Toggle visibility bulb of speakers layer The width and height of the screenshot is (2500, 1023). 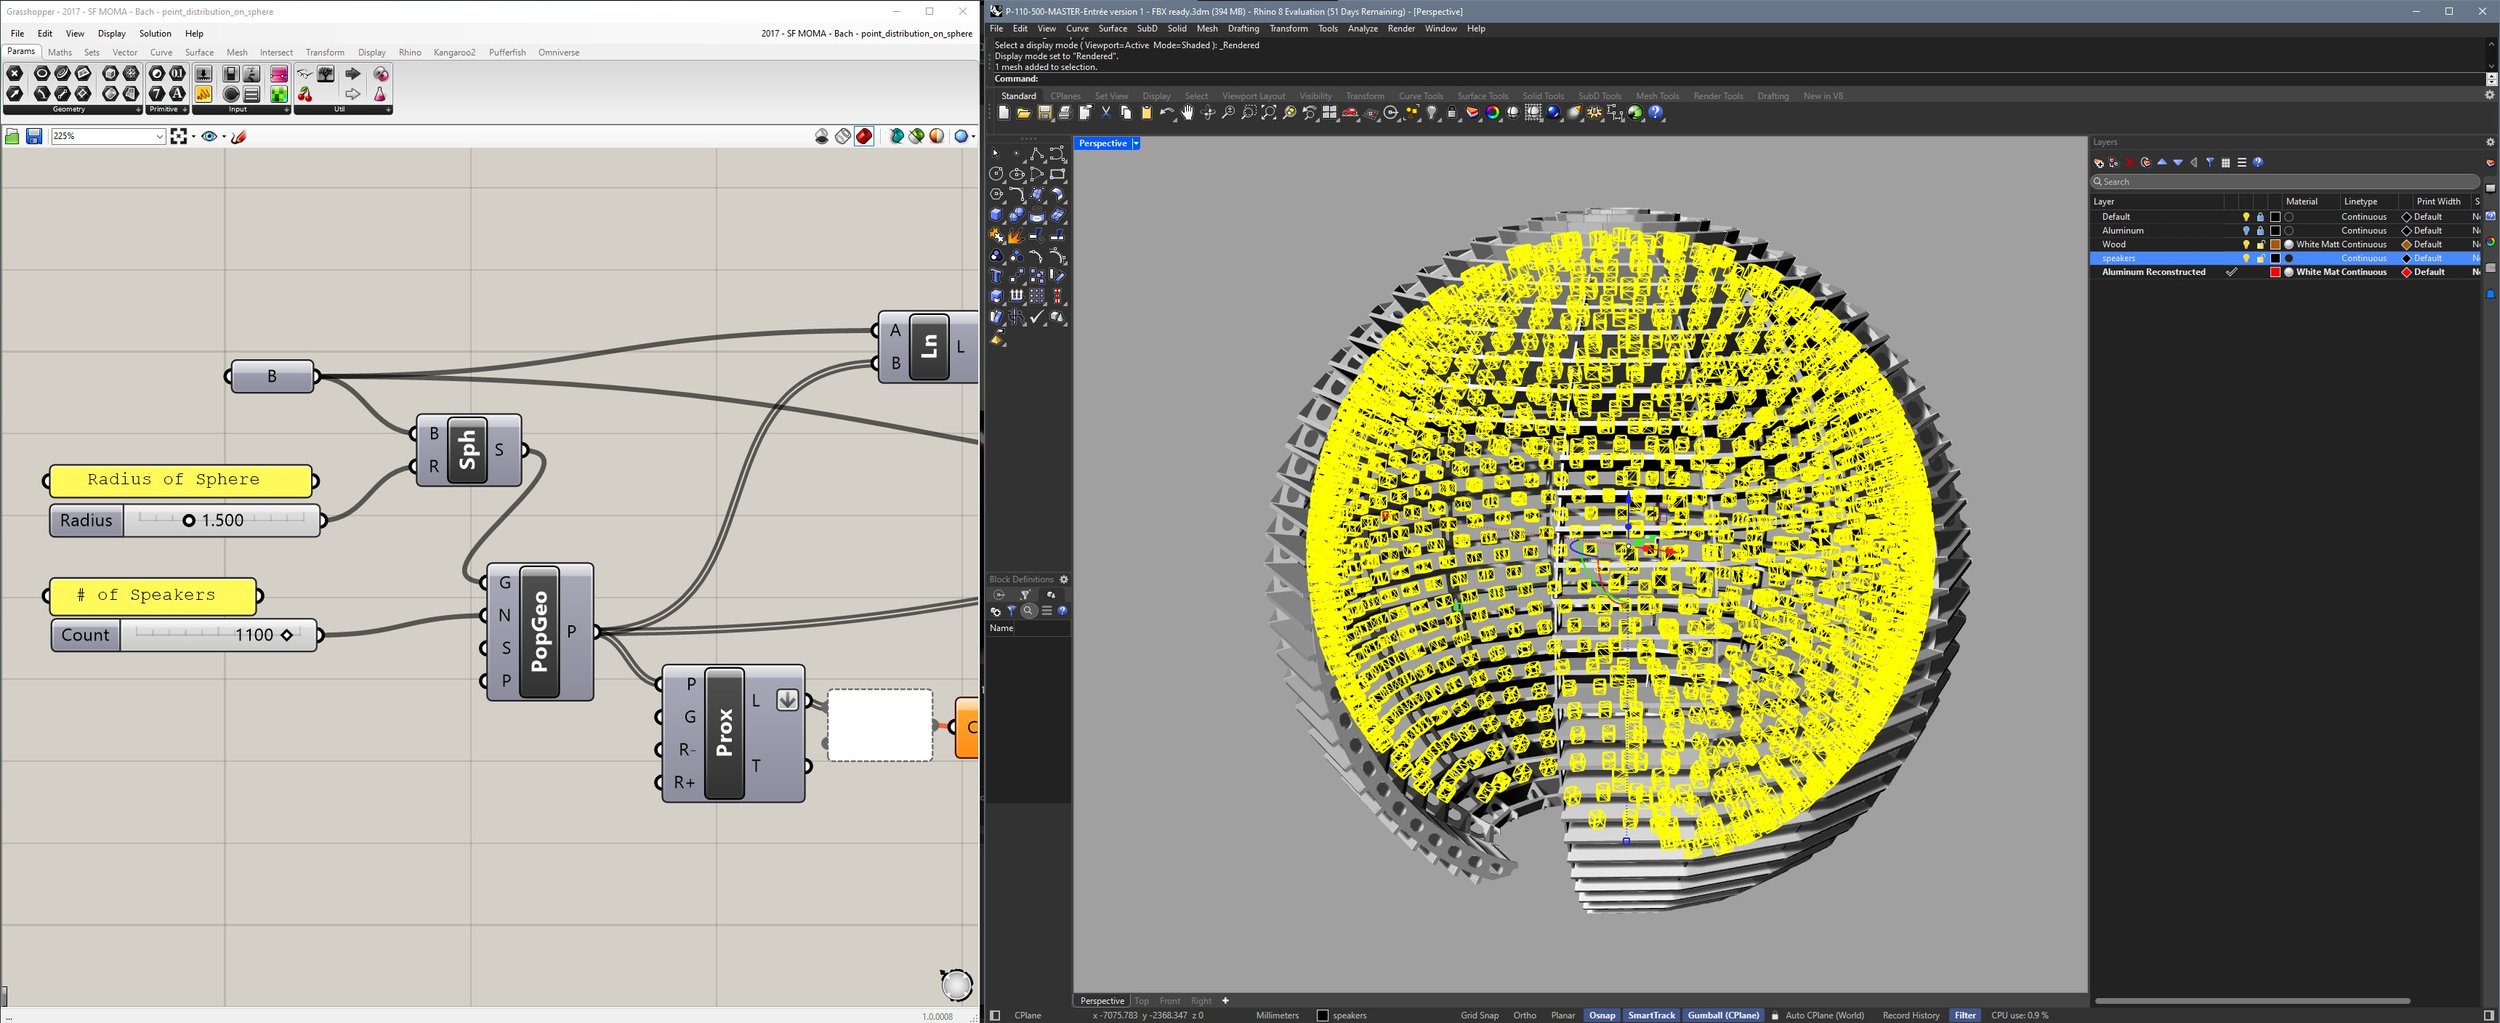click(x=2246, y=259)
